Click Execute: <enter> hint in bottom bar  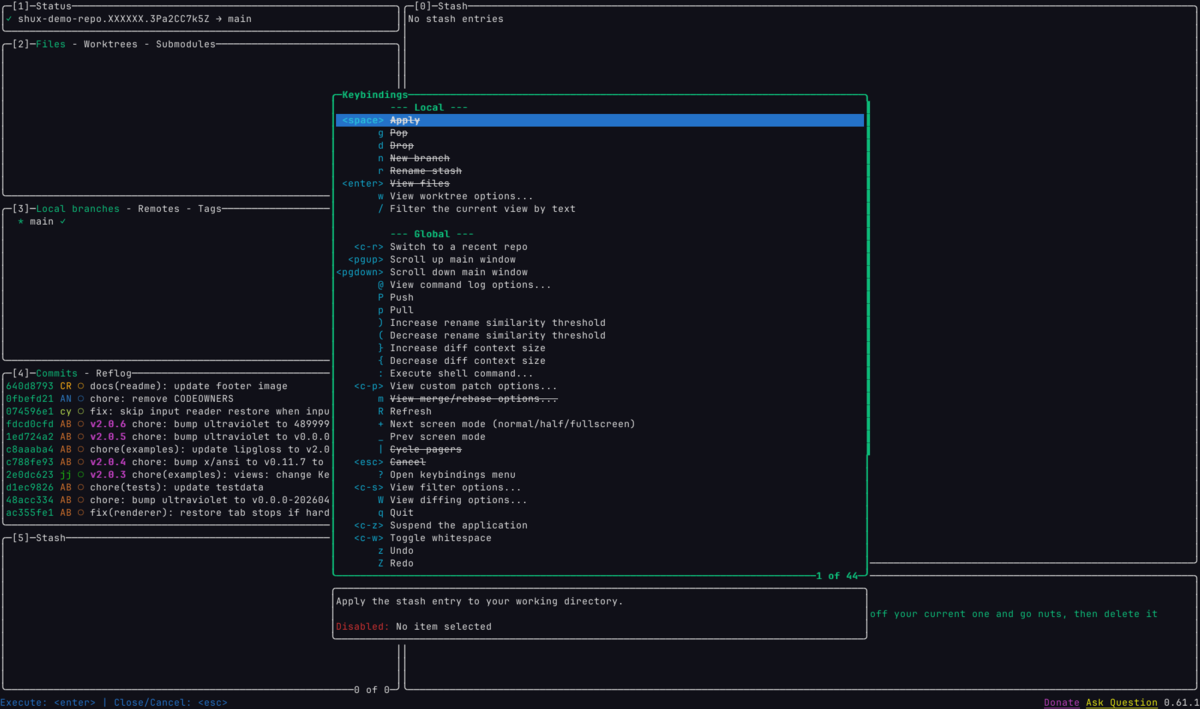(x=48, y=703)
